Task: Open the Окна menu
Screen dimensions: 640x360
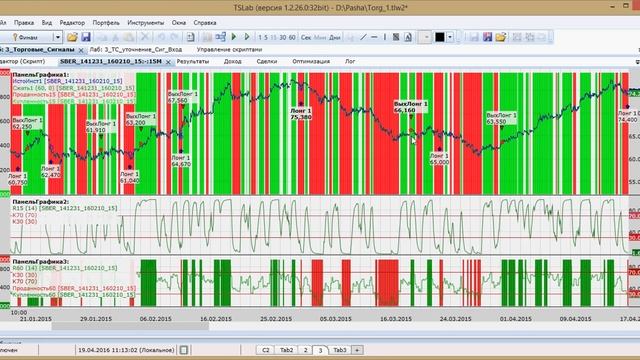Action: click(x=179, y=23)
